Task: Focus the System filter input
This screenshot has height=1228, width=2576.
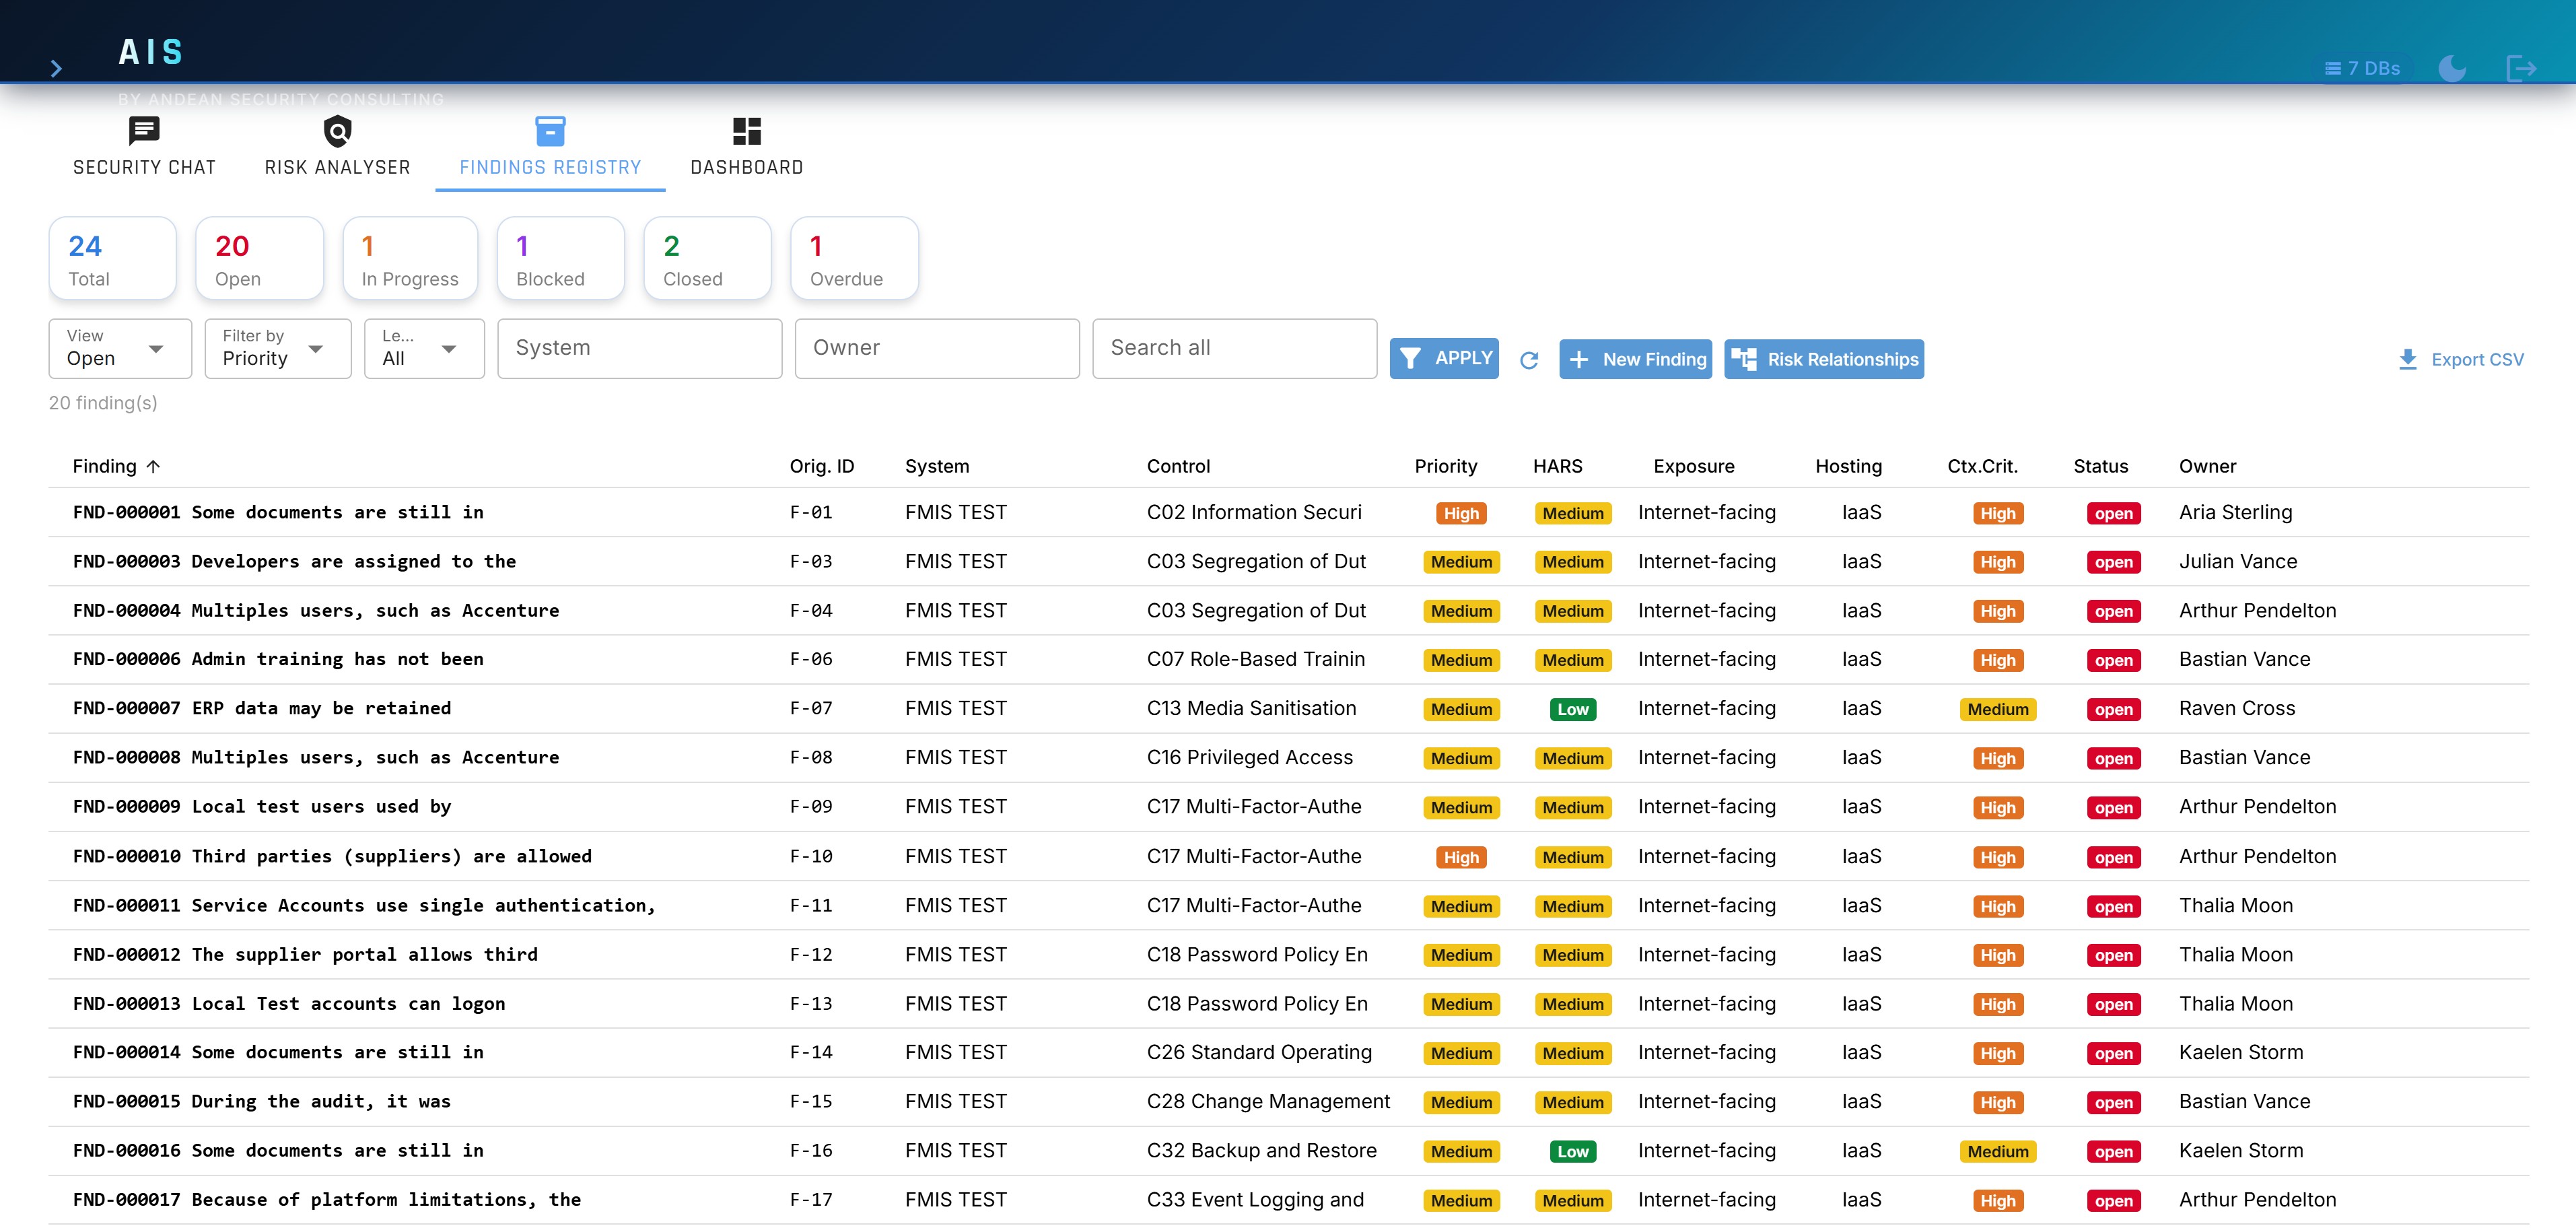Action: 640,349
